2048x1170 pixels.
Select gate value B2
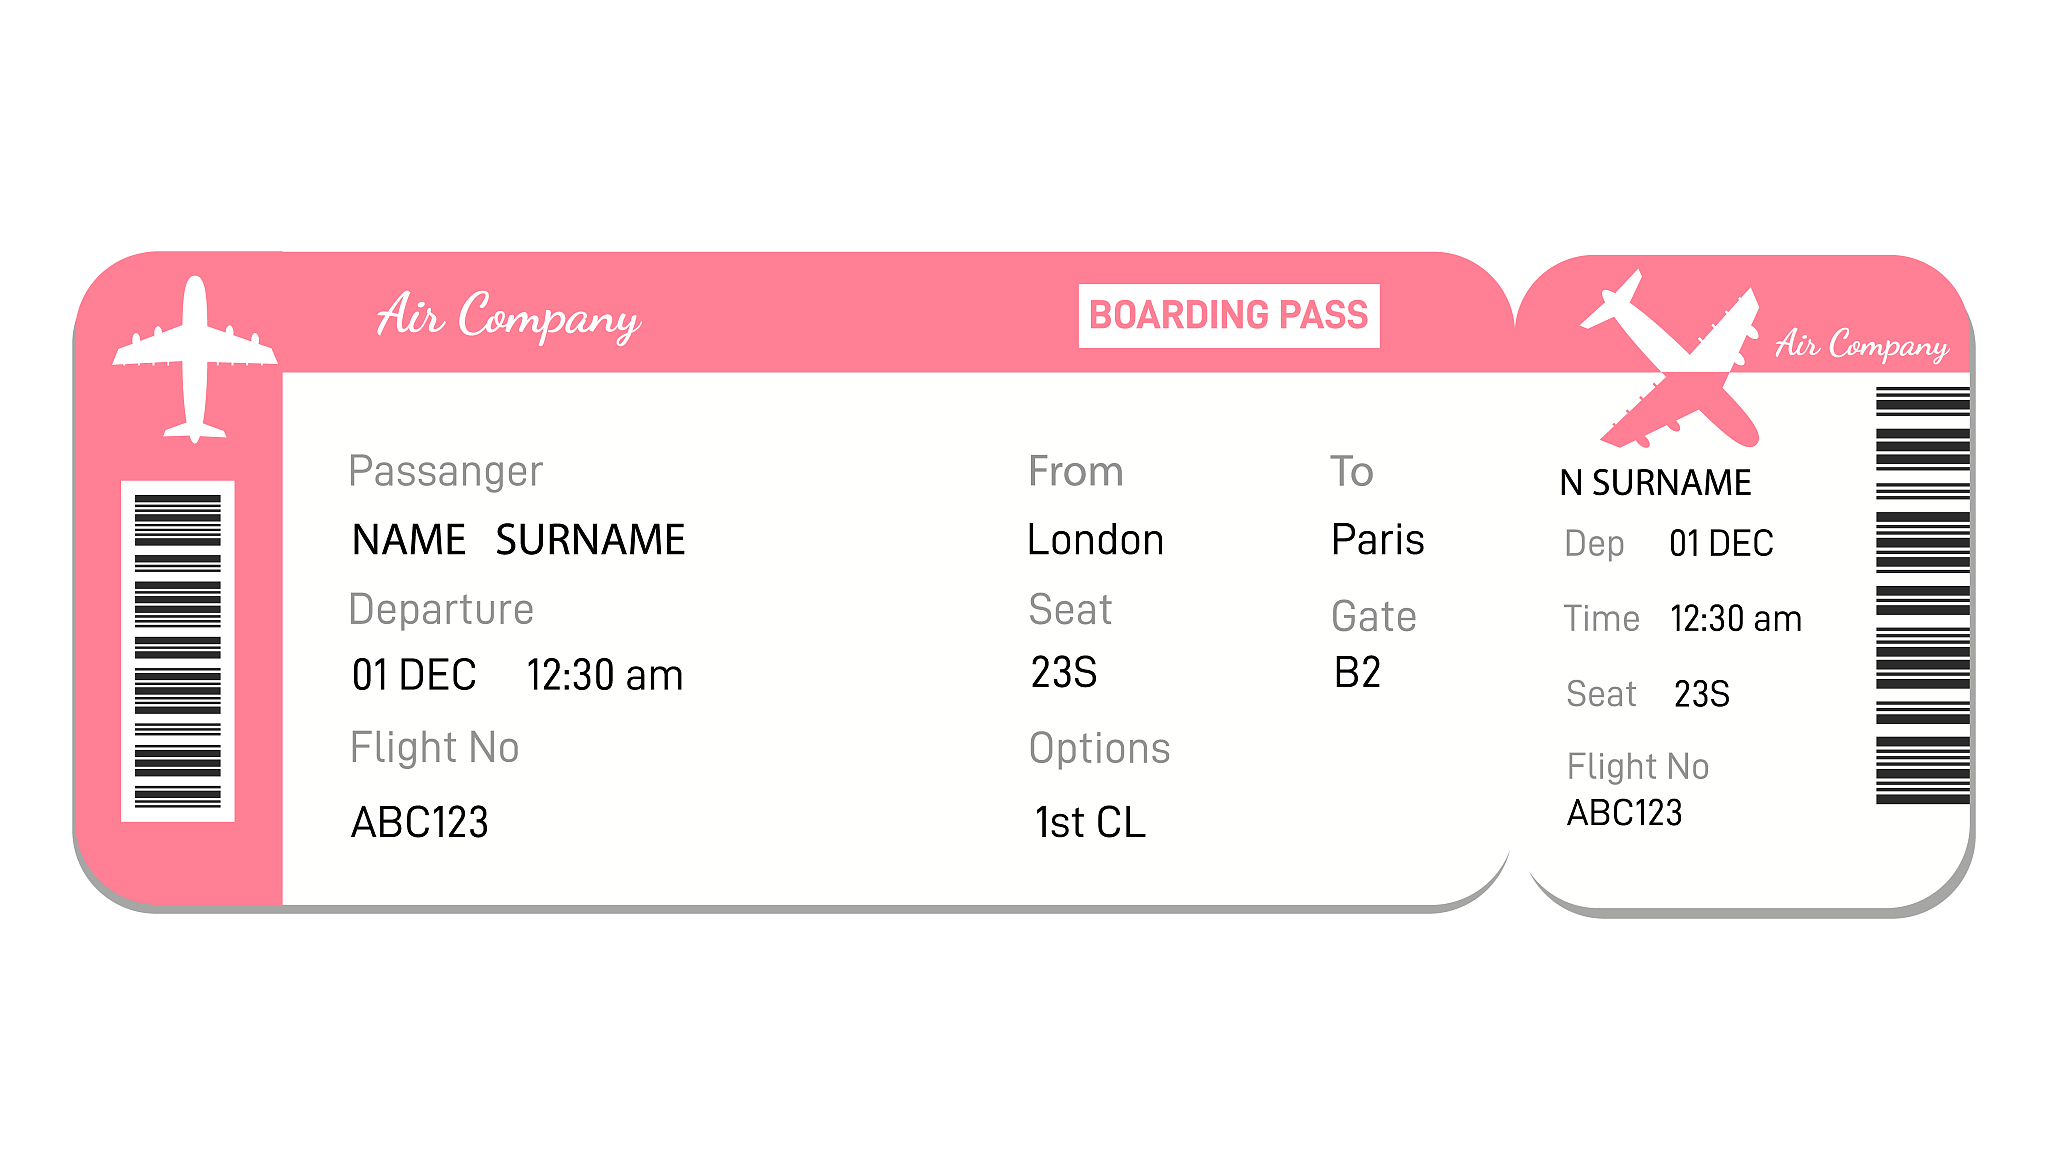point(1357,673)
